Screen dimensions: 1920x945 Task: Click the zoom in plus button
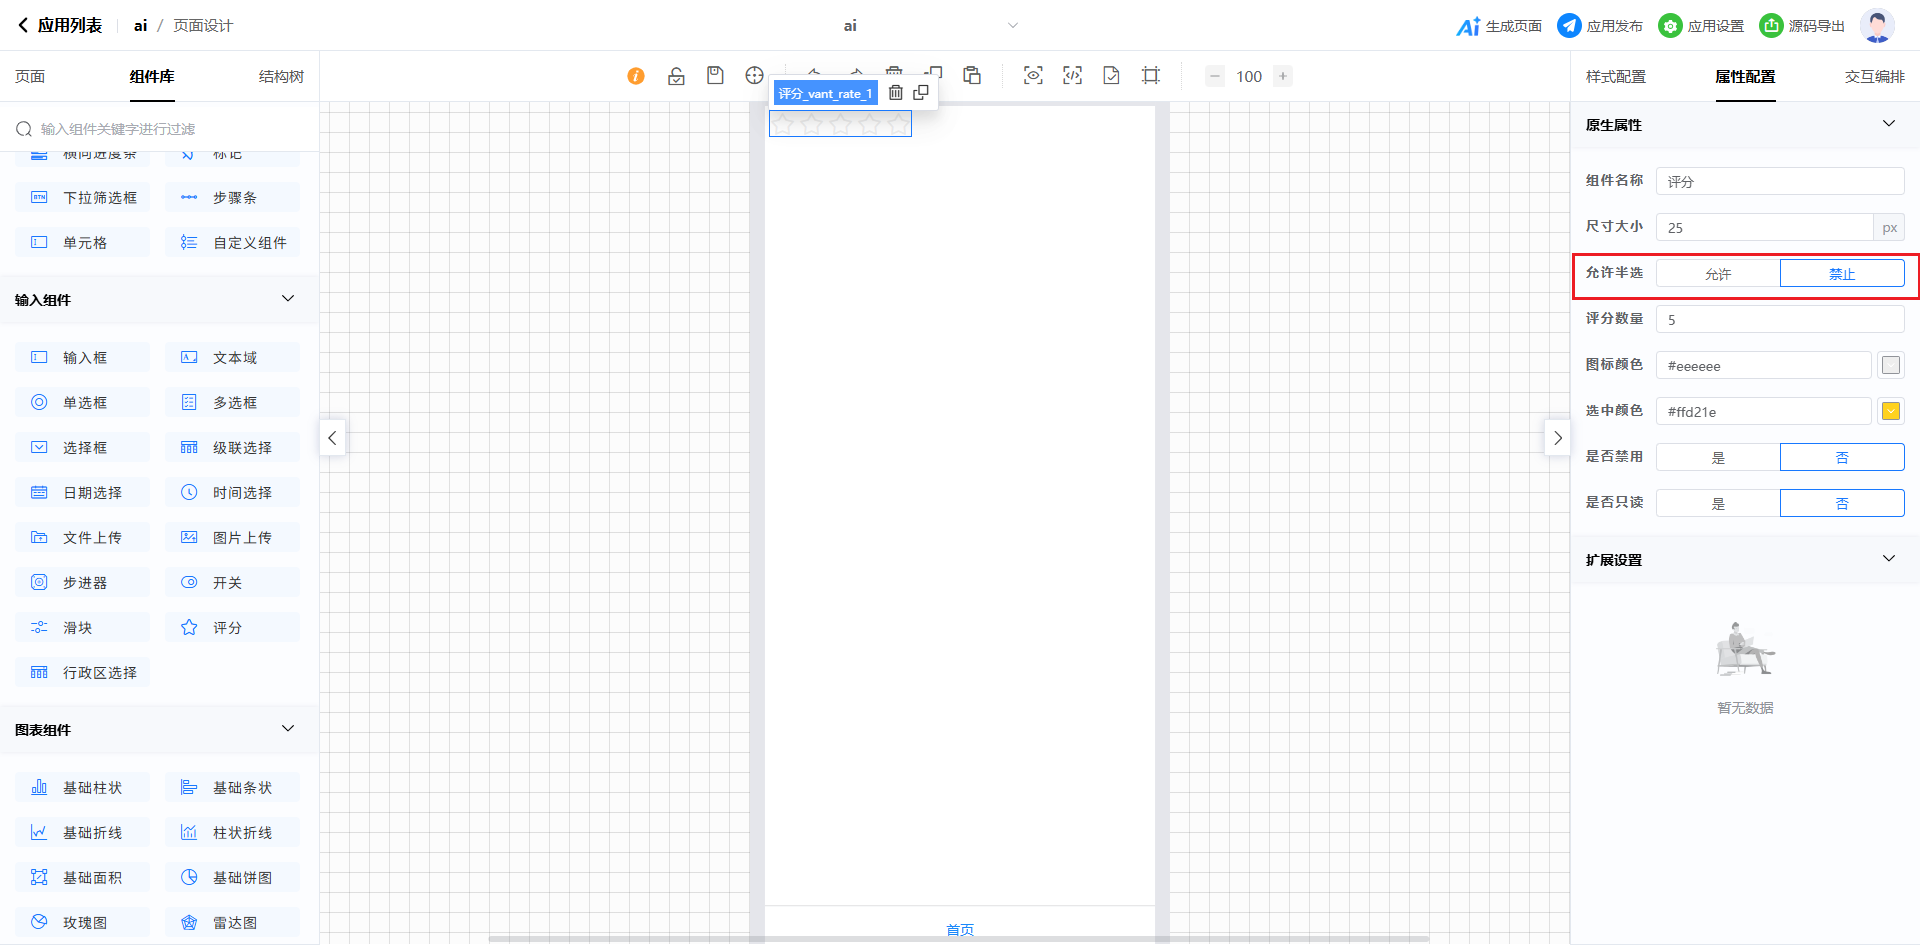coord(1283,76)
